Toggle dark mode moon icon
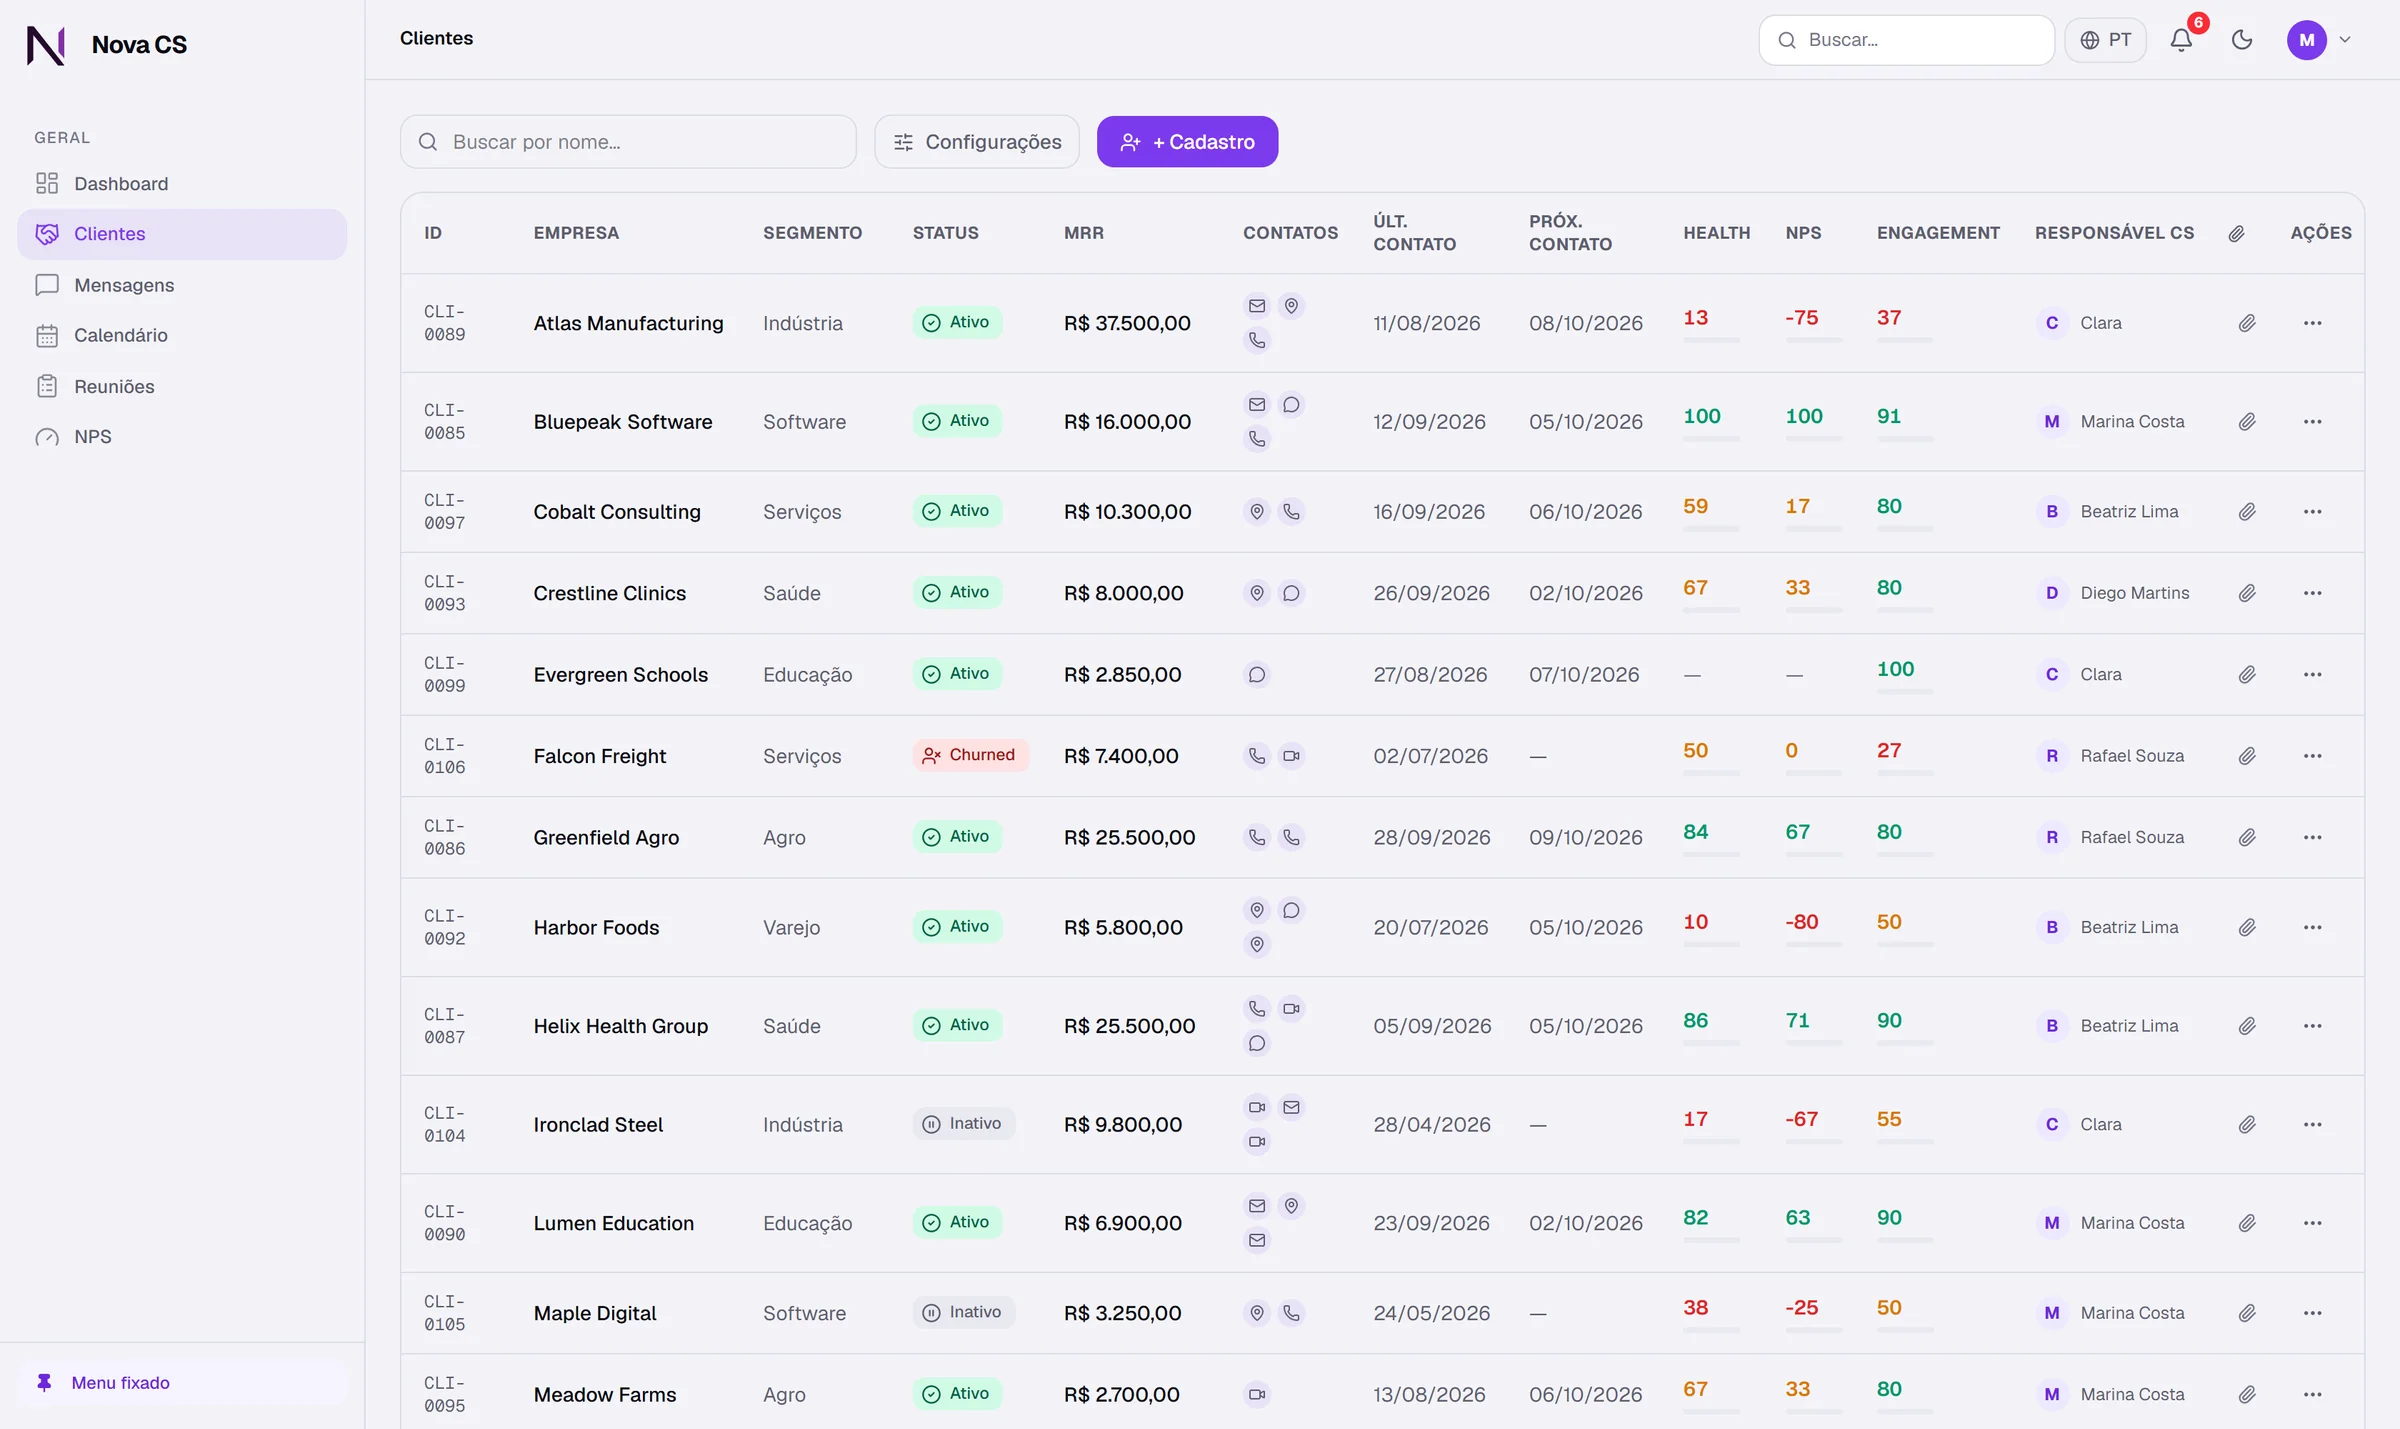This screenshot has width=2400, height=1429. tap(2242, 40)
